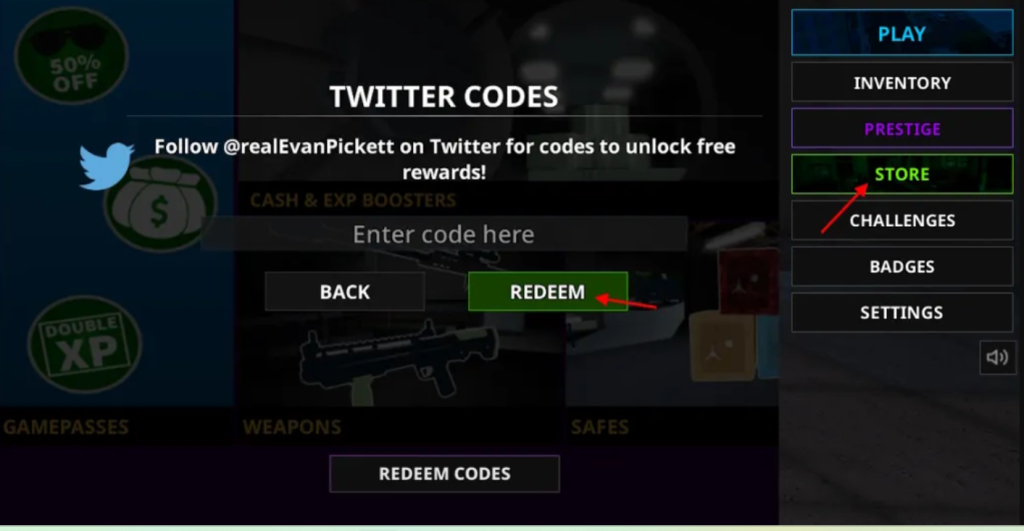Go back from Twitter Codes dialog
Screen dimensions: 1024x531
tap(345, 292)
